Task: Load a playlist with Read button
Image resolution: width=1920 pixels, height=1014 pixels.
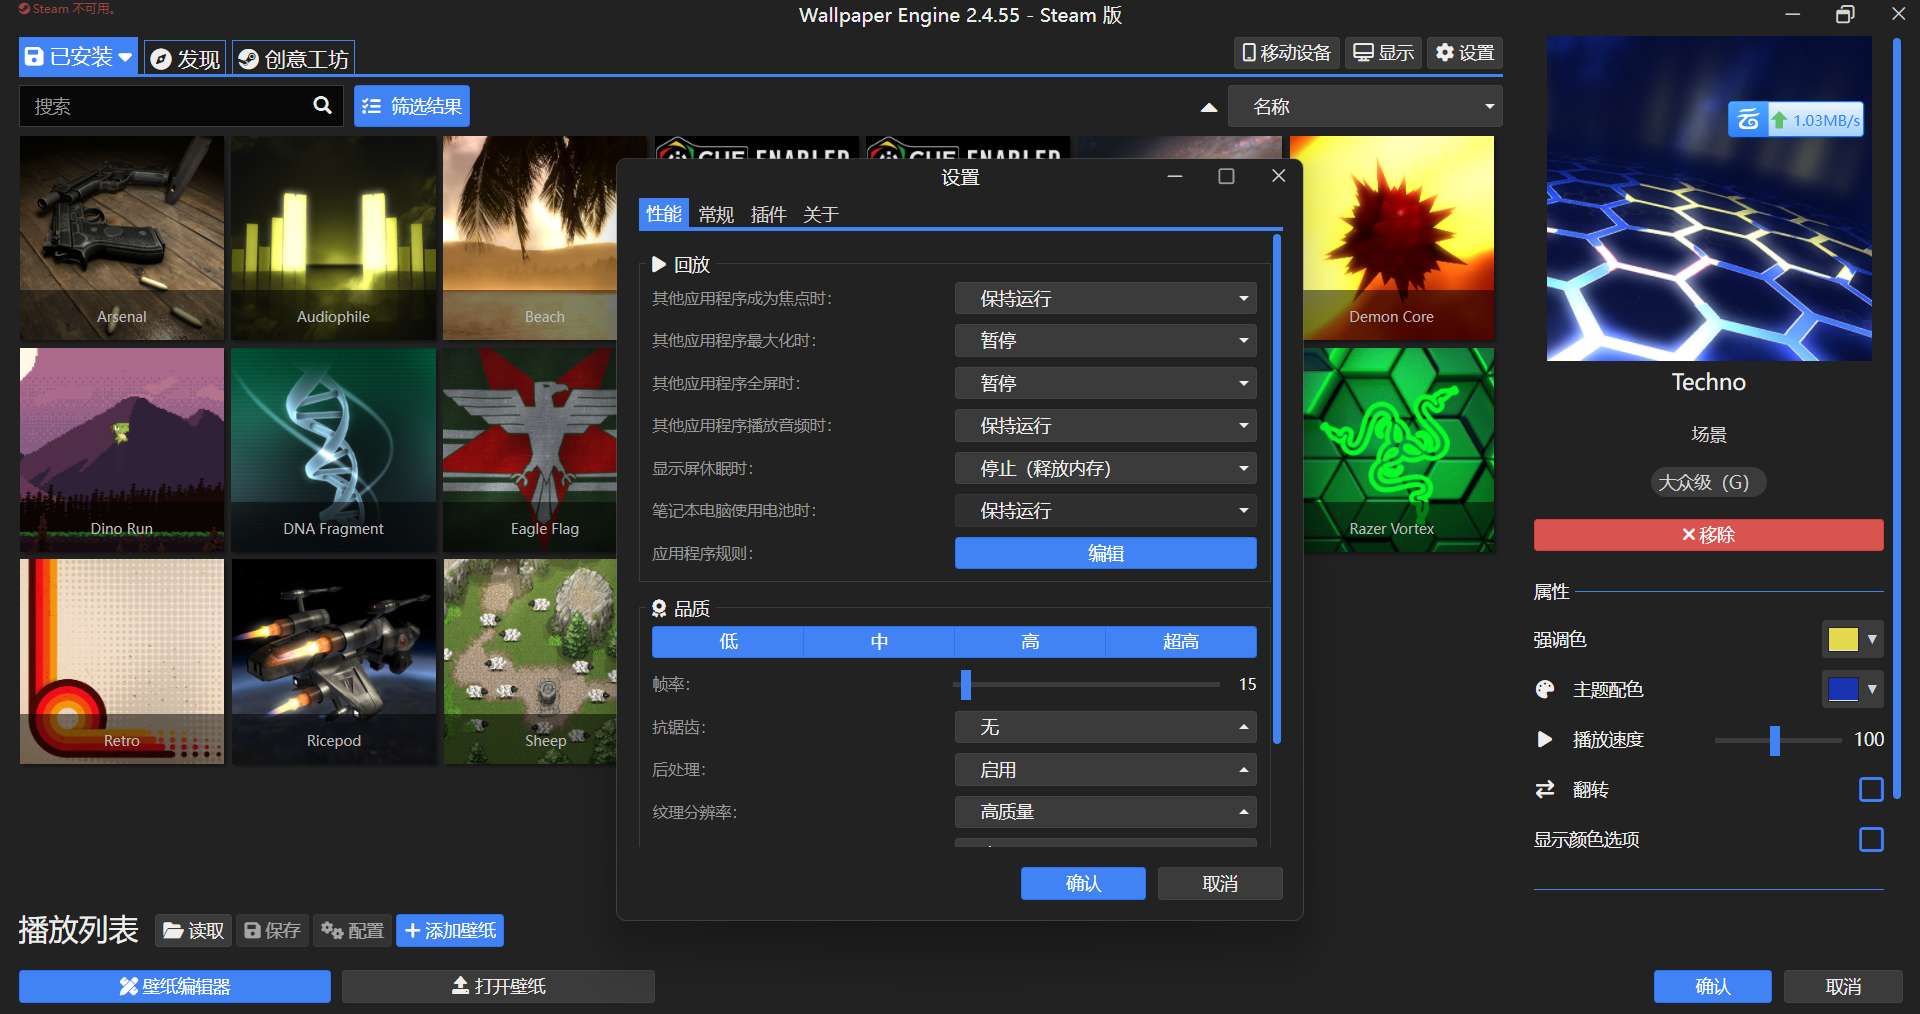Action: click(194, 930)
